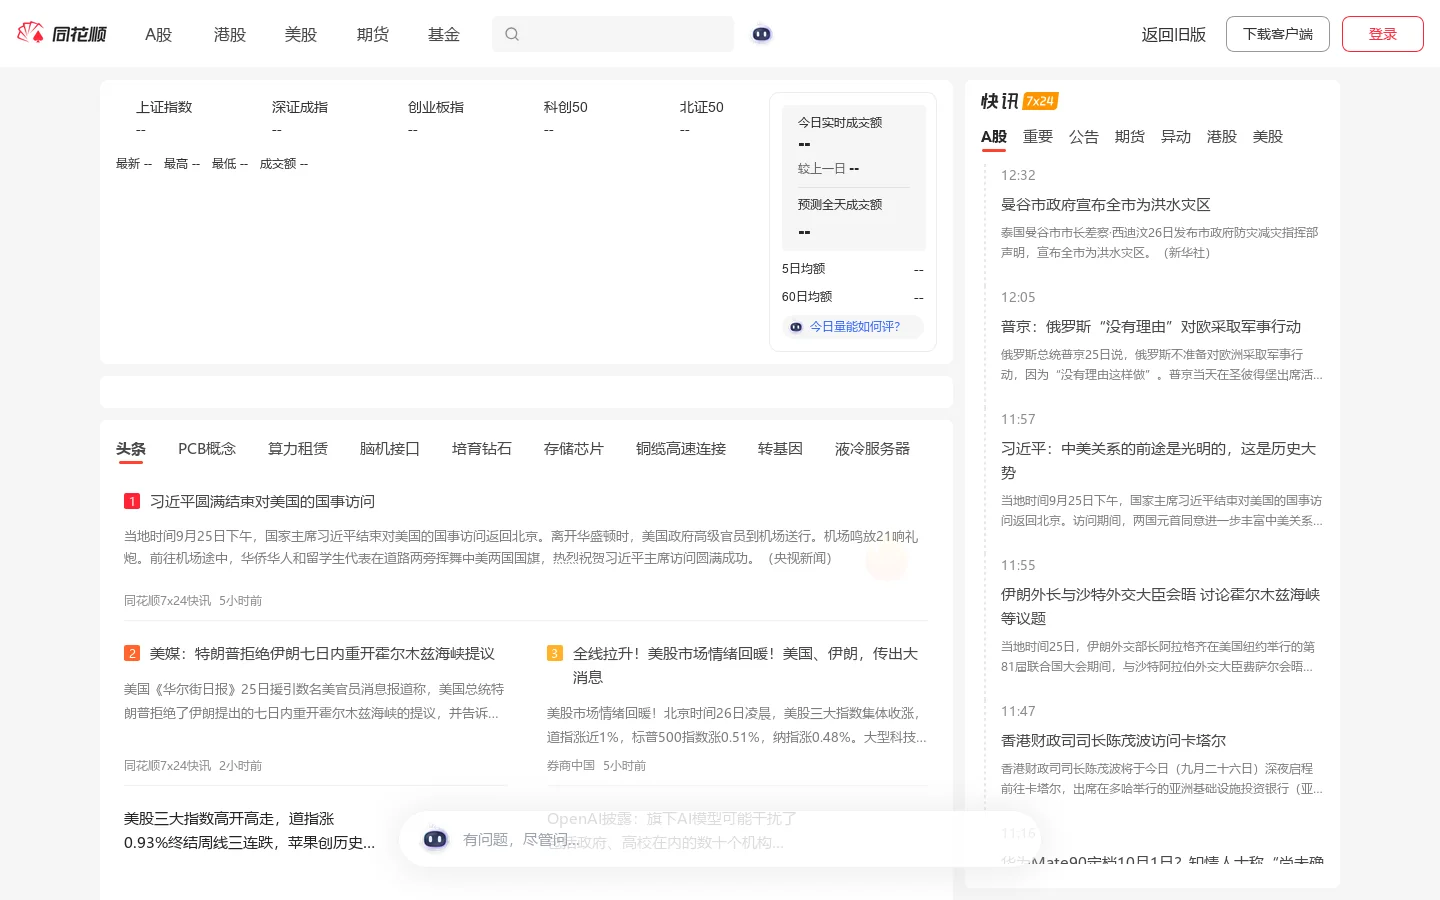Image resolution: width=1440 pixels, height=900 pixels.
Task: Click the 今日实时成交额 label
Action: (x=840, y=122)
